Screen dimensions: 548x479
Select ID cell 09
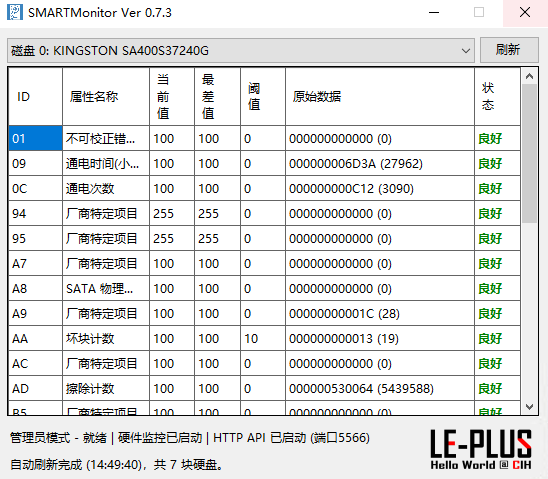(x=35, y=164)
